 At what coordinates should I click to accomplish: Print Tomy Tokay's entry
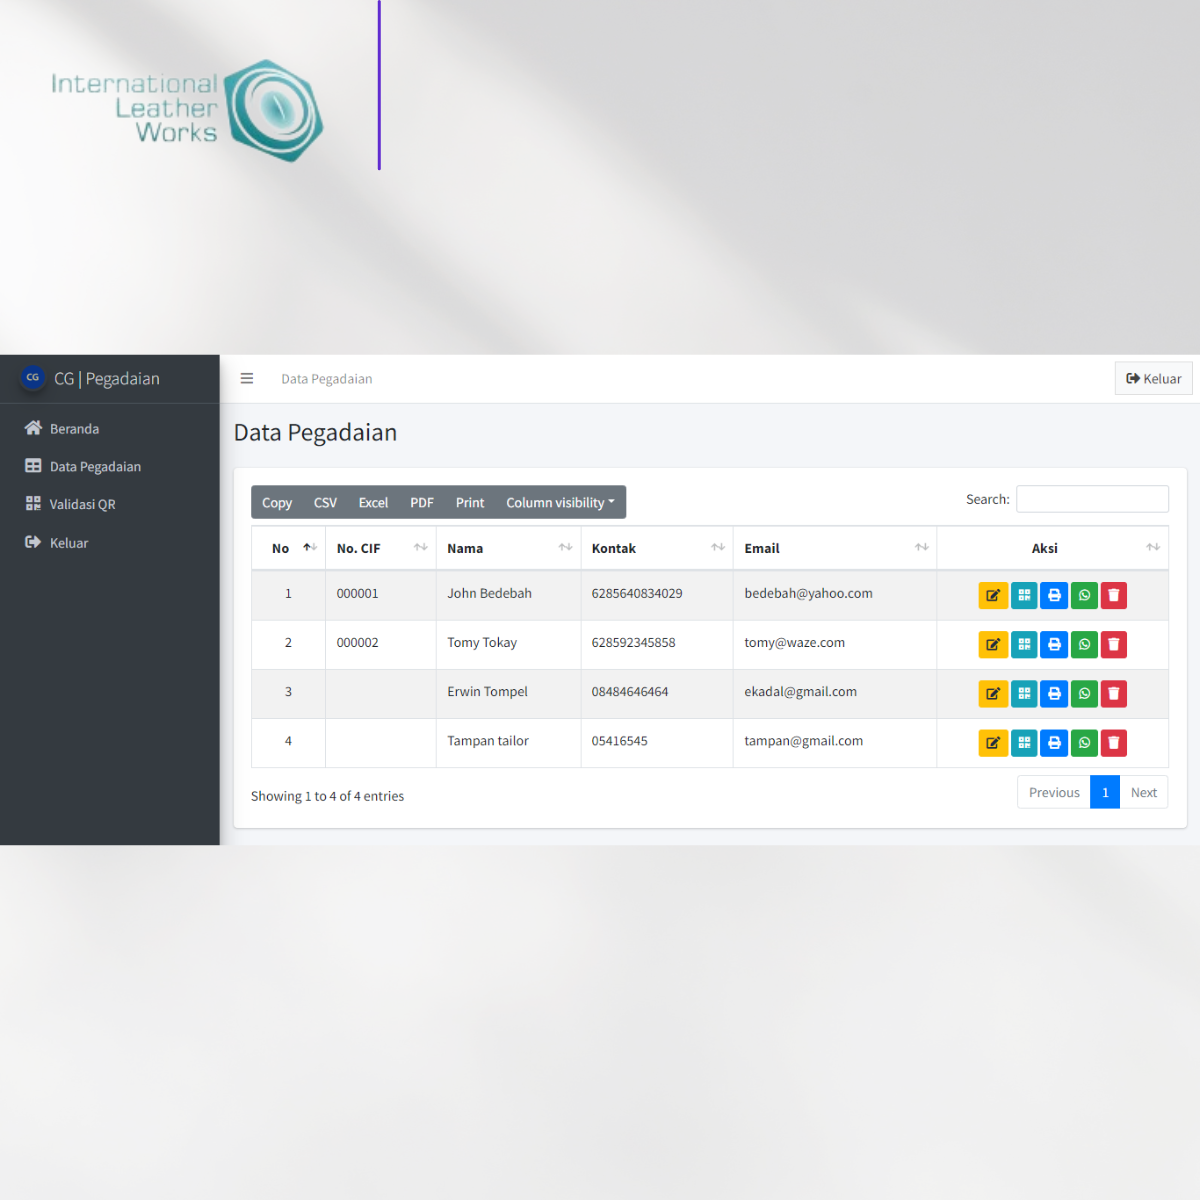1054,644
